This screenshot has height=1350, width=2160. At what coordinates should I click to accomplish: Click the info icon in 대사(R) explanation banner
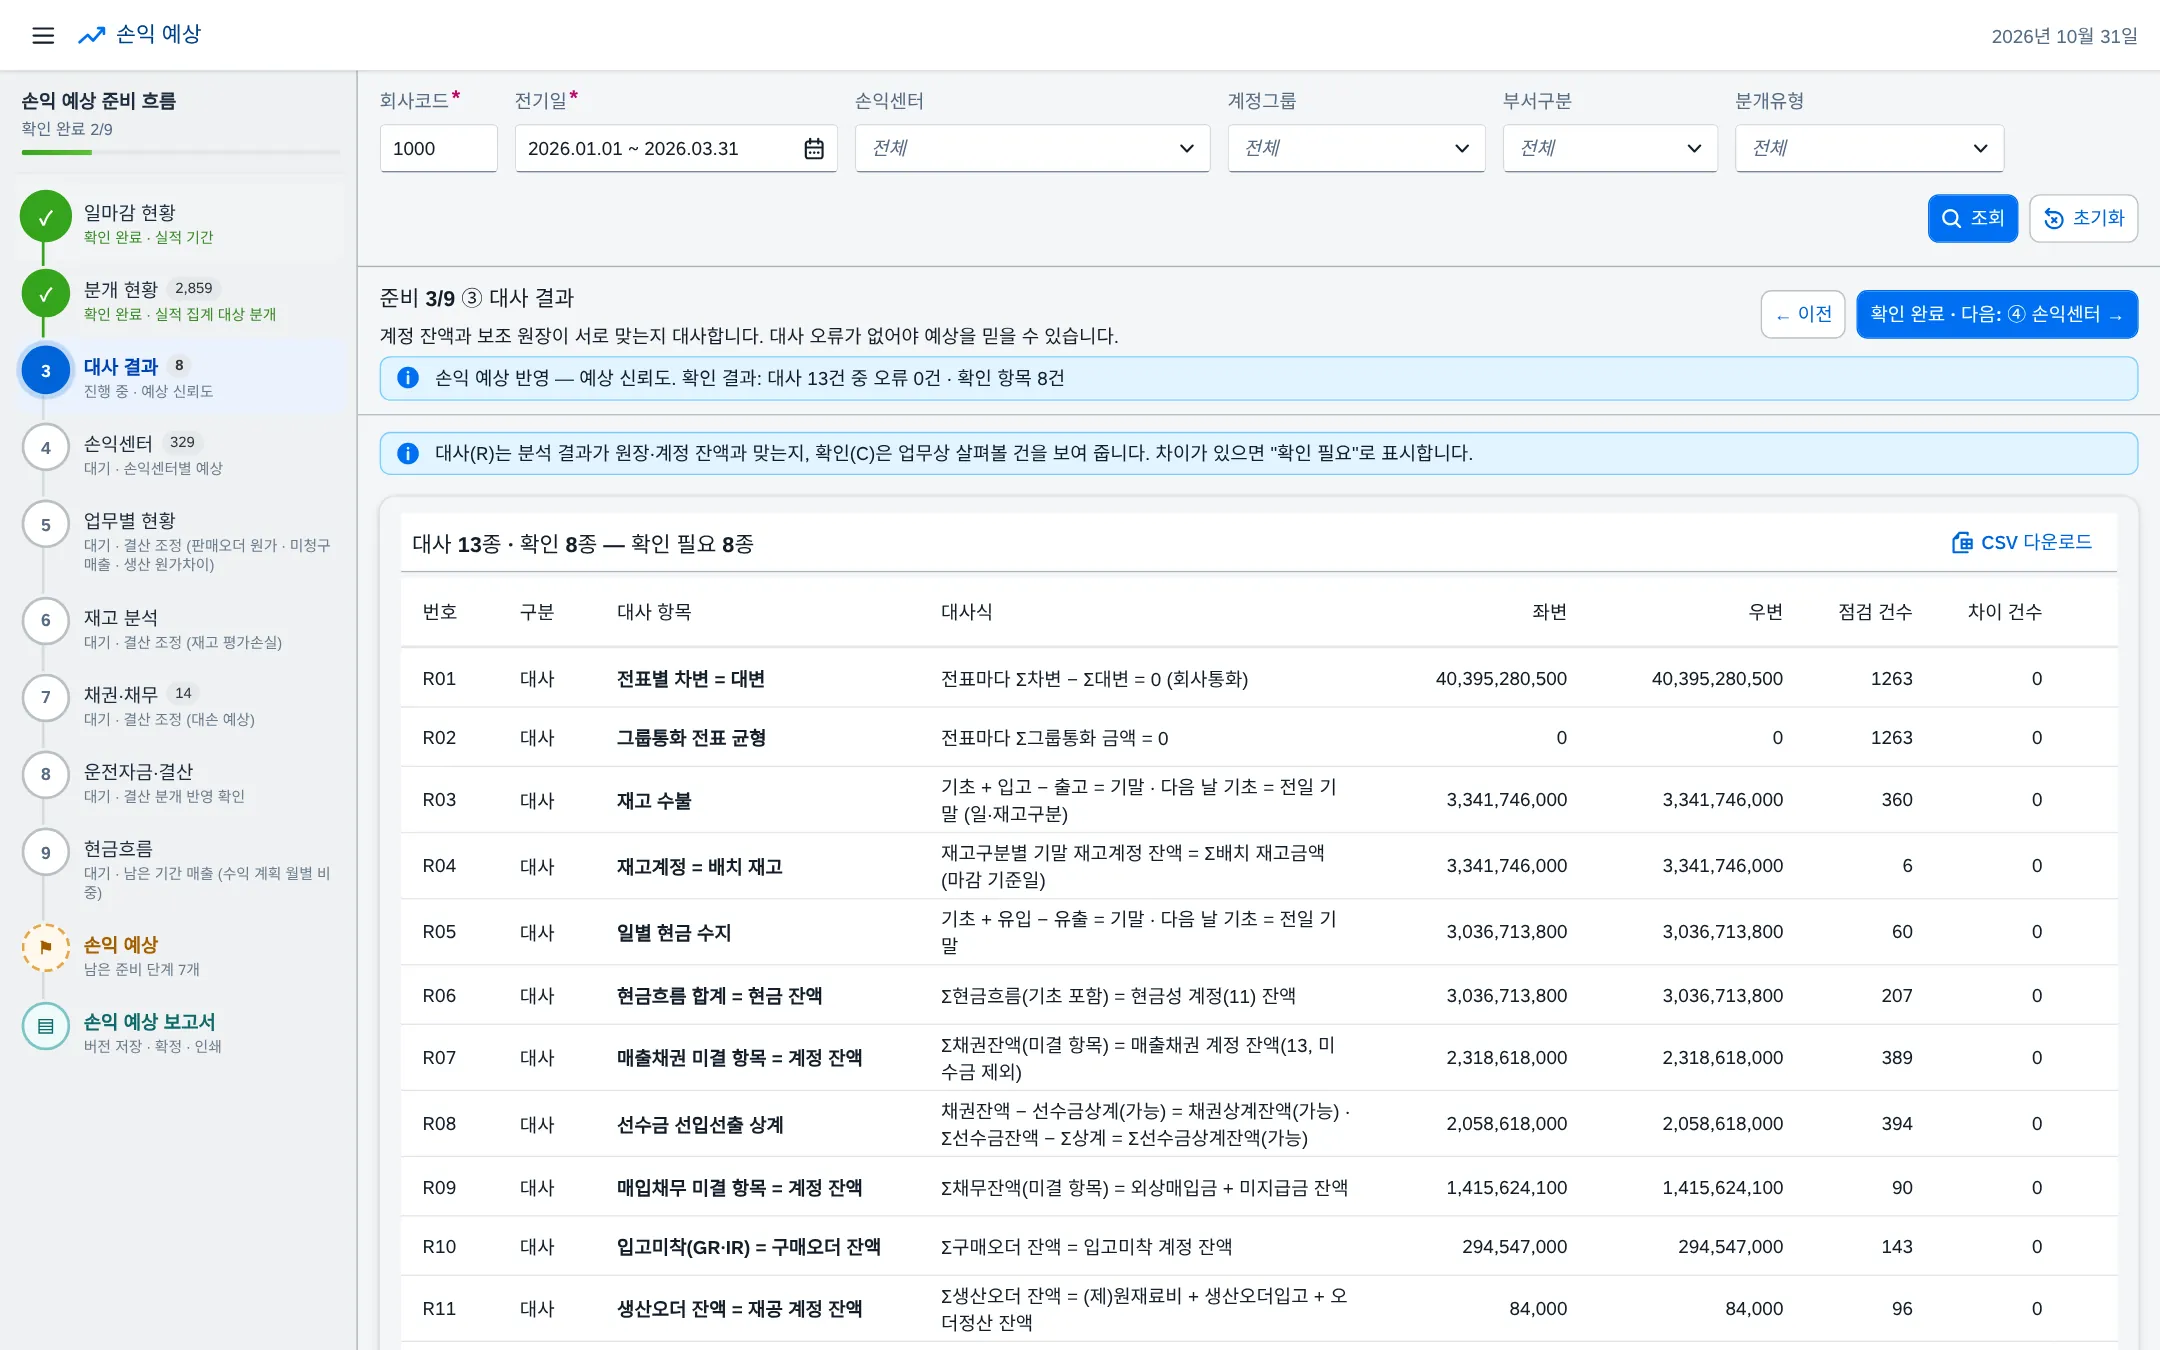point(408,453)
